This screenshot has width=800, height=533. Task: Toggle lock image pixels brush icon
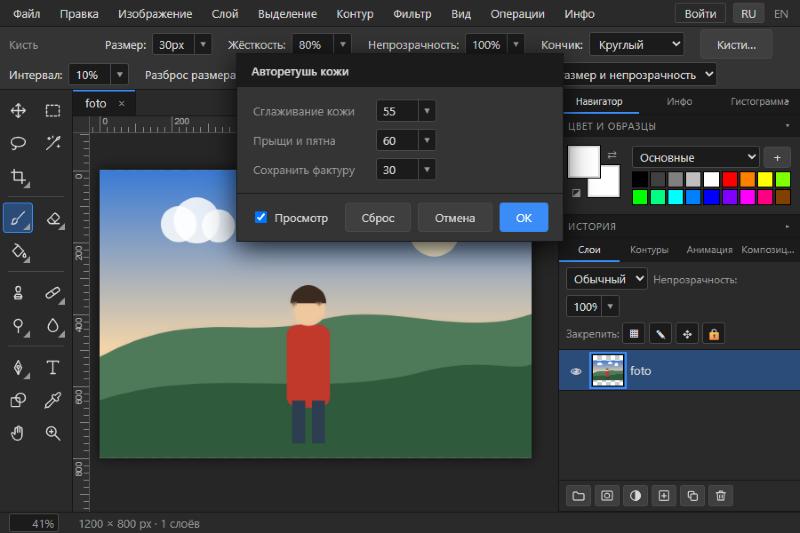[660, 334]
